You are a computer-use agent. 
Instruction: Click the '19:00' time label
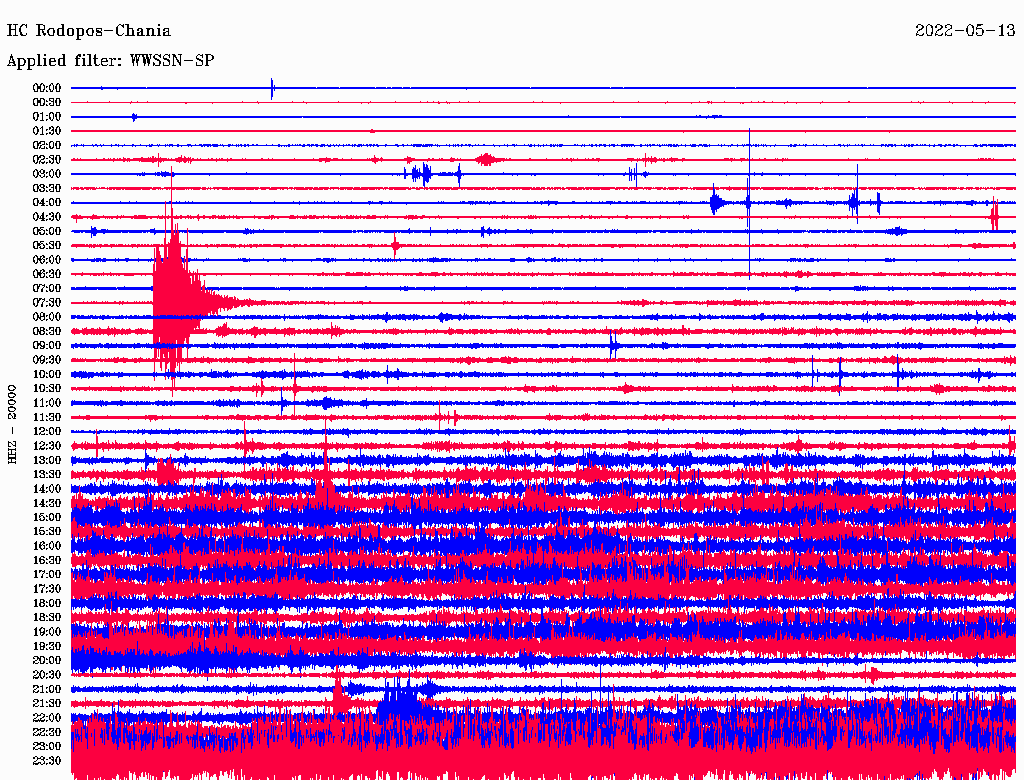click(47, 632)
